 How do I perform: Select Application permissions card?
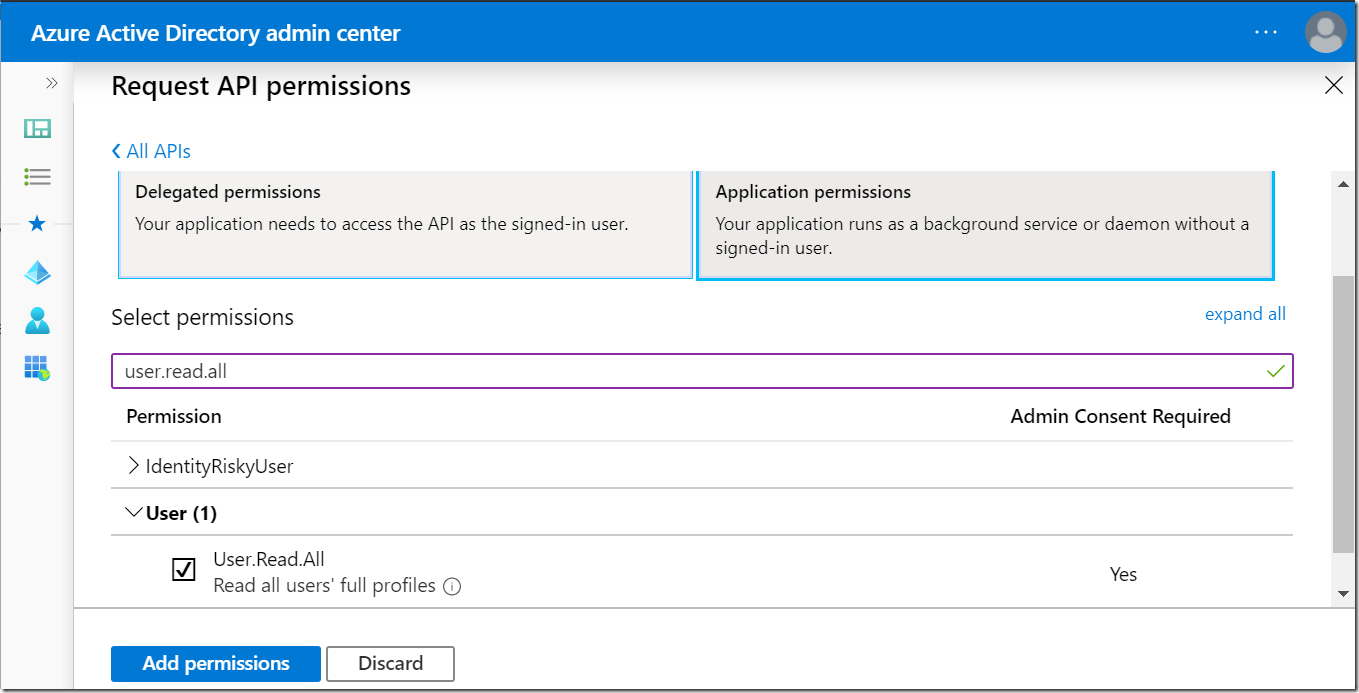tap(985, 225)
